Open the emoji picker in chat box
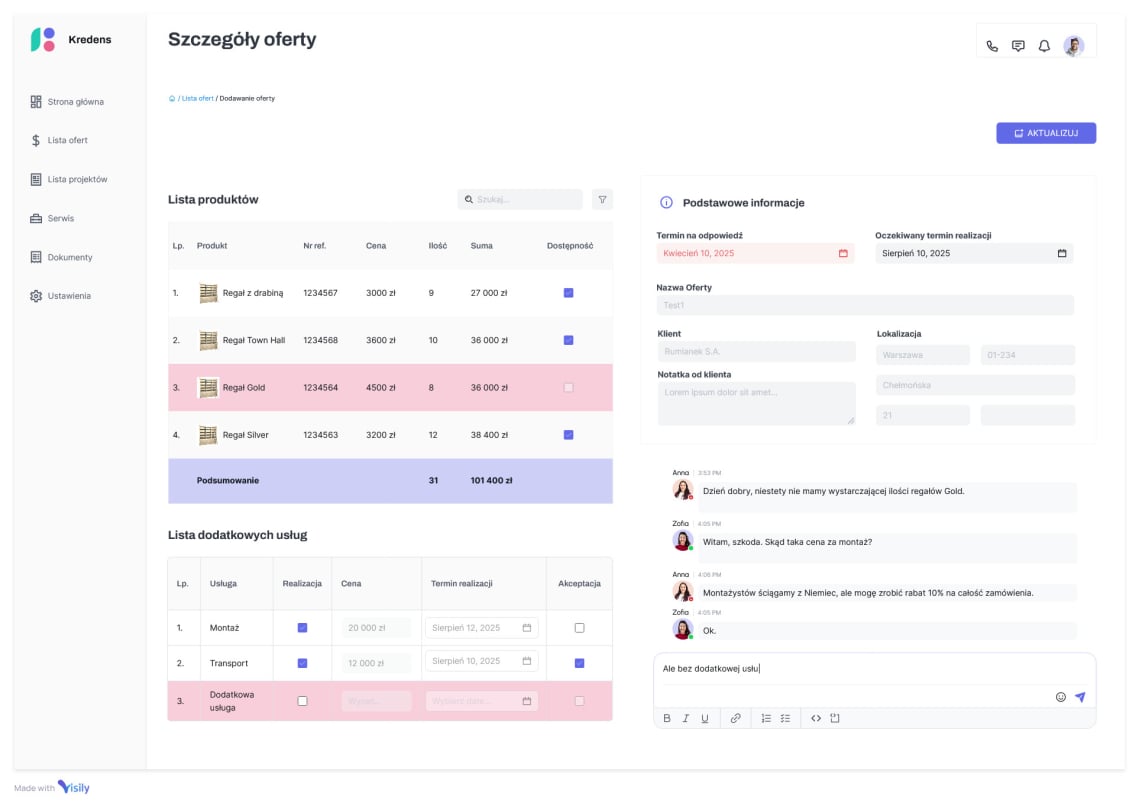Screen dimensions: 1139x807 click(x=1060, y=697)
